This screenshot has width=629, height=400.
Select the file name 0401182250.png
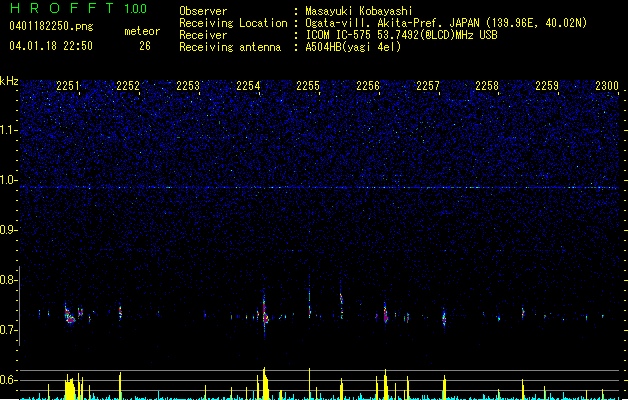pyautogui.click(x=51, y=27)
